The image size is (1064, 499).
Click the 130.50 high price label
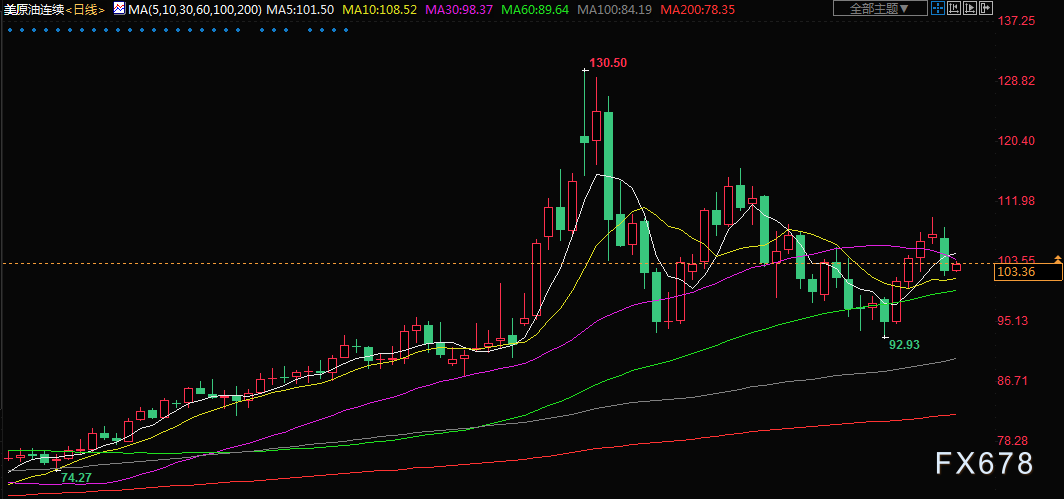pos(608,63)
